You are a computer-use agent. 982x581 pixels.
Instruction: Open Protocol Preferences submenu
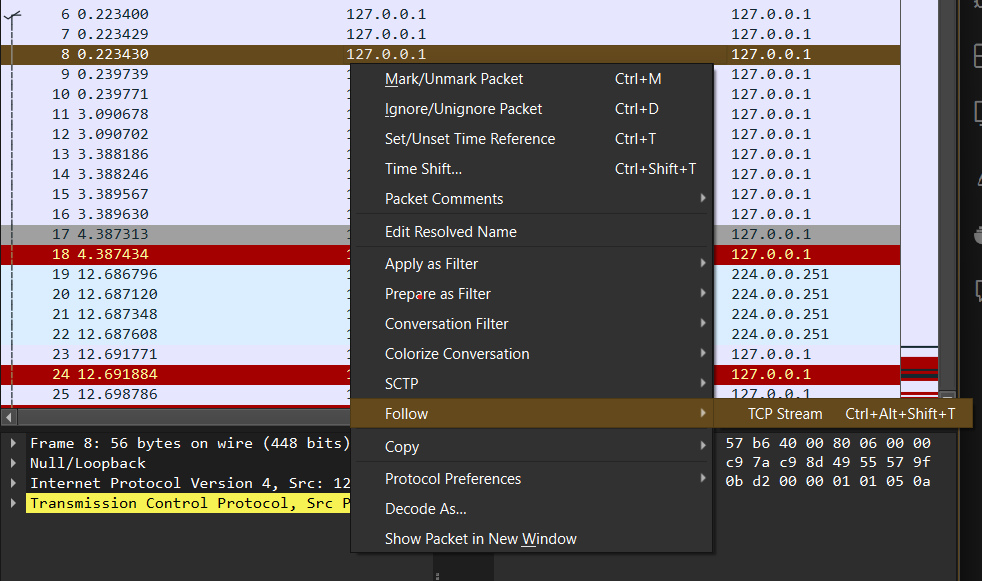coord(452,479)
